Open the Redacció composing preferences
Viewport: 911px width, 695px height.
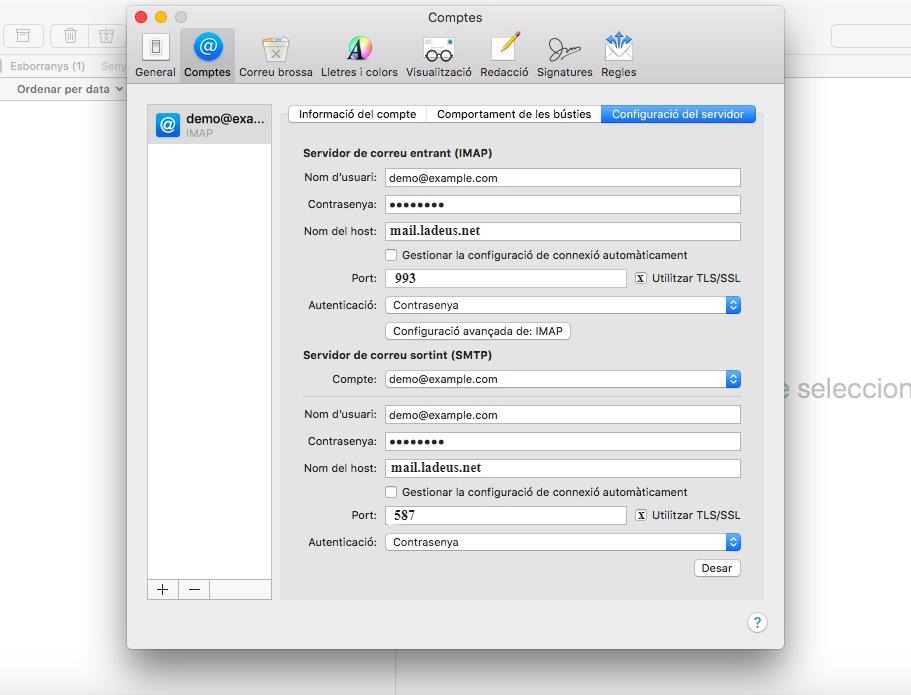504,54
